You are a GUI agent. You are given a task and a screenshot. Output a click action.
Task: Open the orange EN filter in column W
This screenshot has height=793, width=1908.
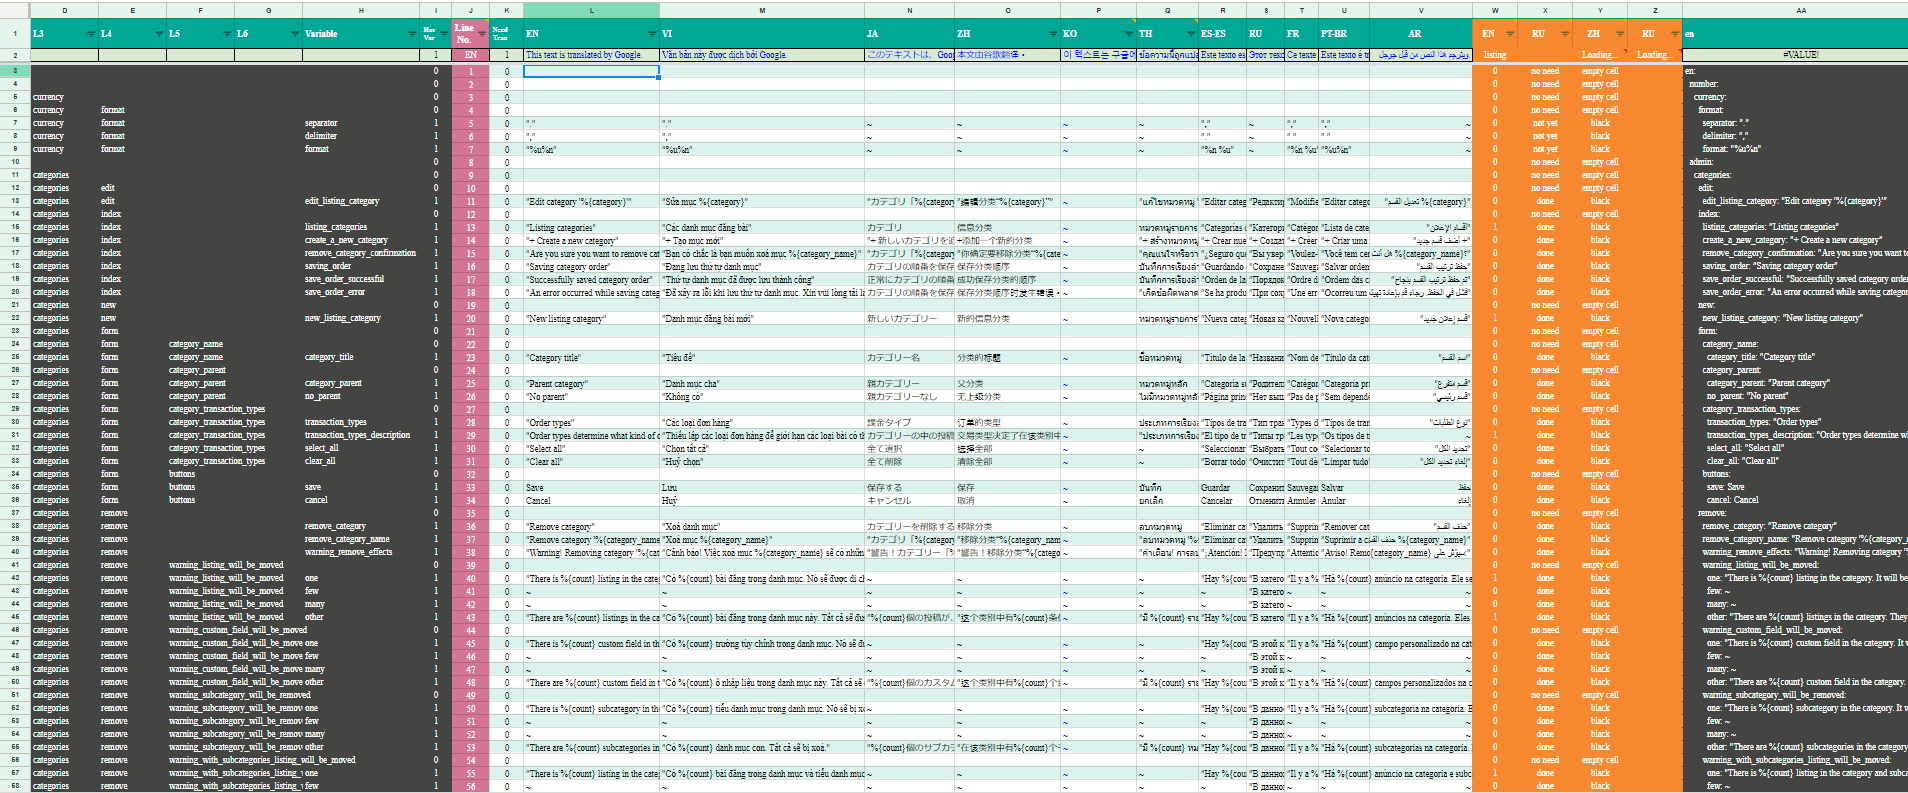click(x=1510, y=34)
